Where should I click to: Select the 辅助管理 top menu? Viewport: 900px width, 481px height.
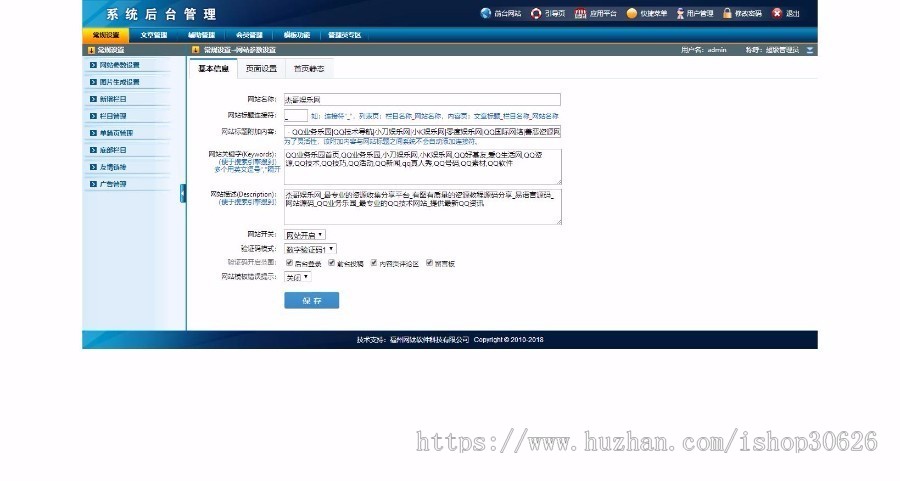point(201,35)
